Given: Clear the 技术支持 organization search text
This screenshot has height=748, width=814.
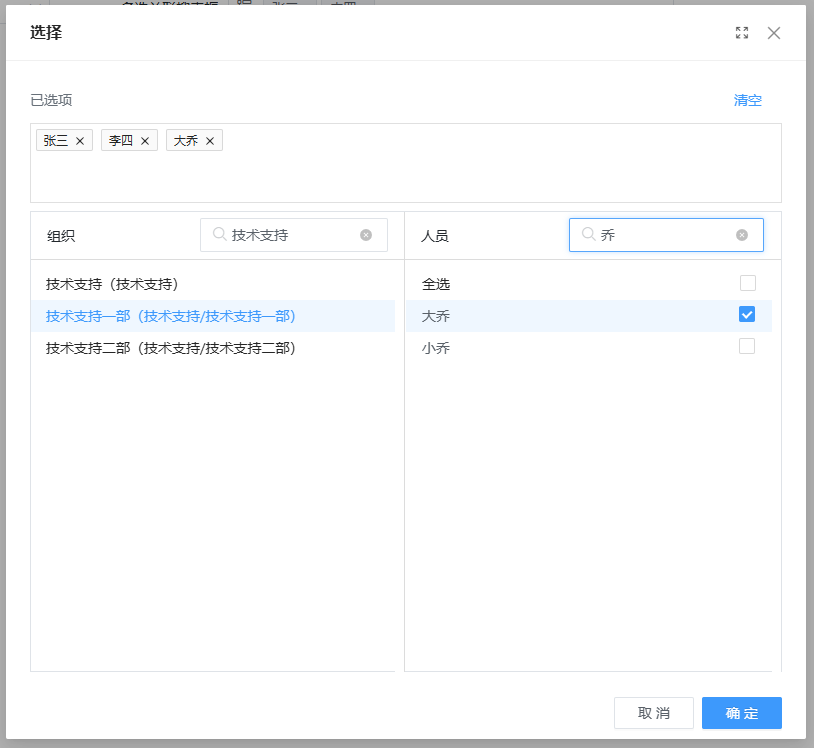Looking at the screenshot, I should [366, 235].
